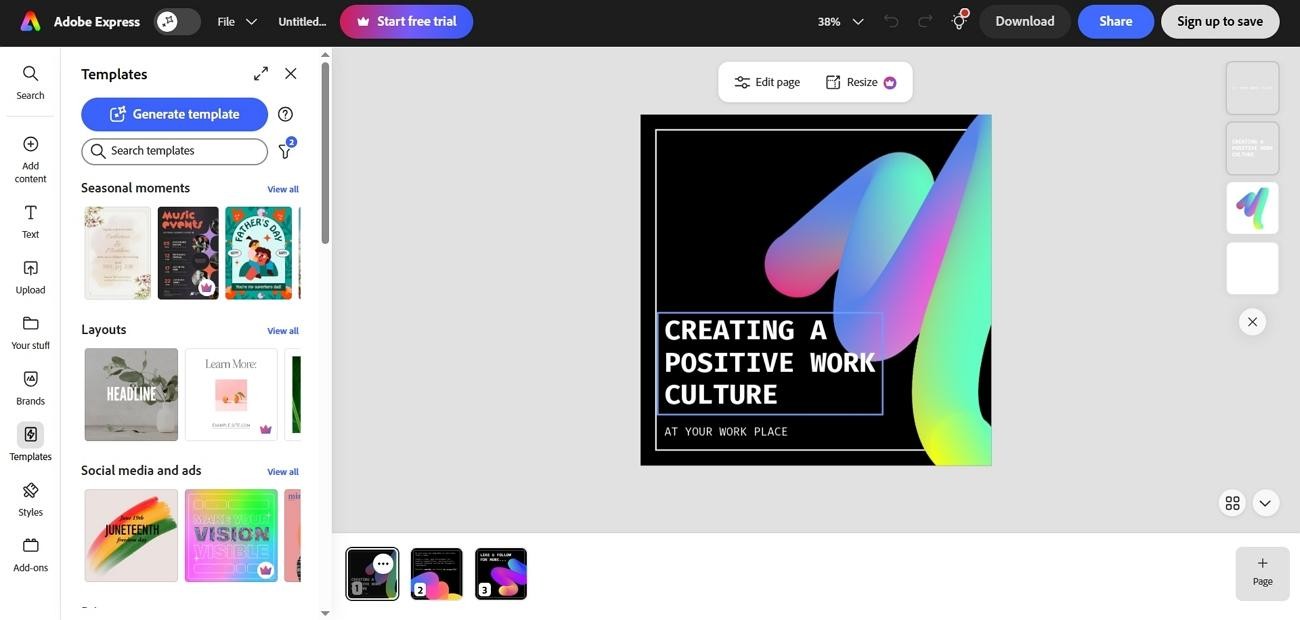This screenshot has width=1300, height=620.
Task: Expand the File menu chevron
Action: click(x=251, y=21)
